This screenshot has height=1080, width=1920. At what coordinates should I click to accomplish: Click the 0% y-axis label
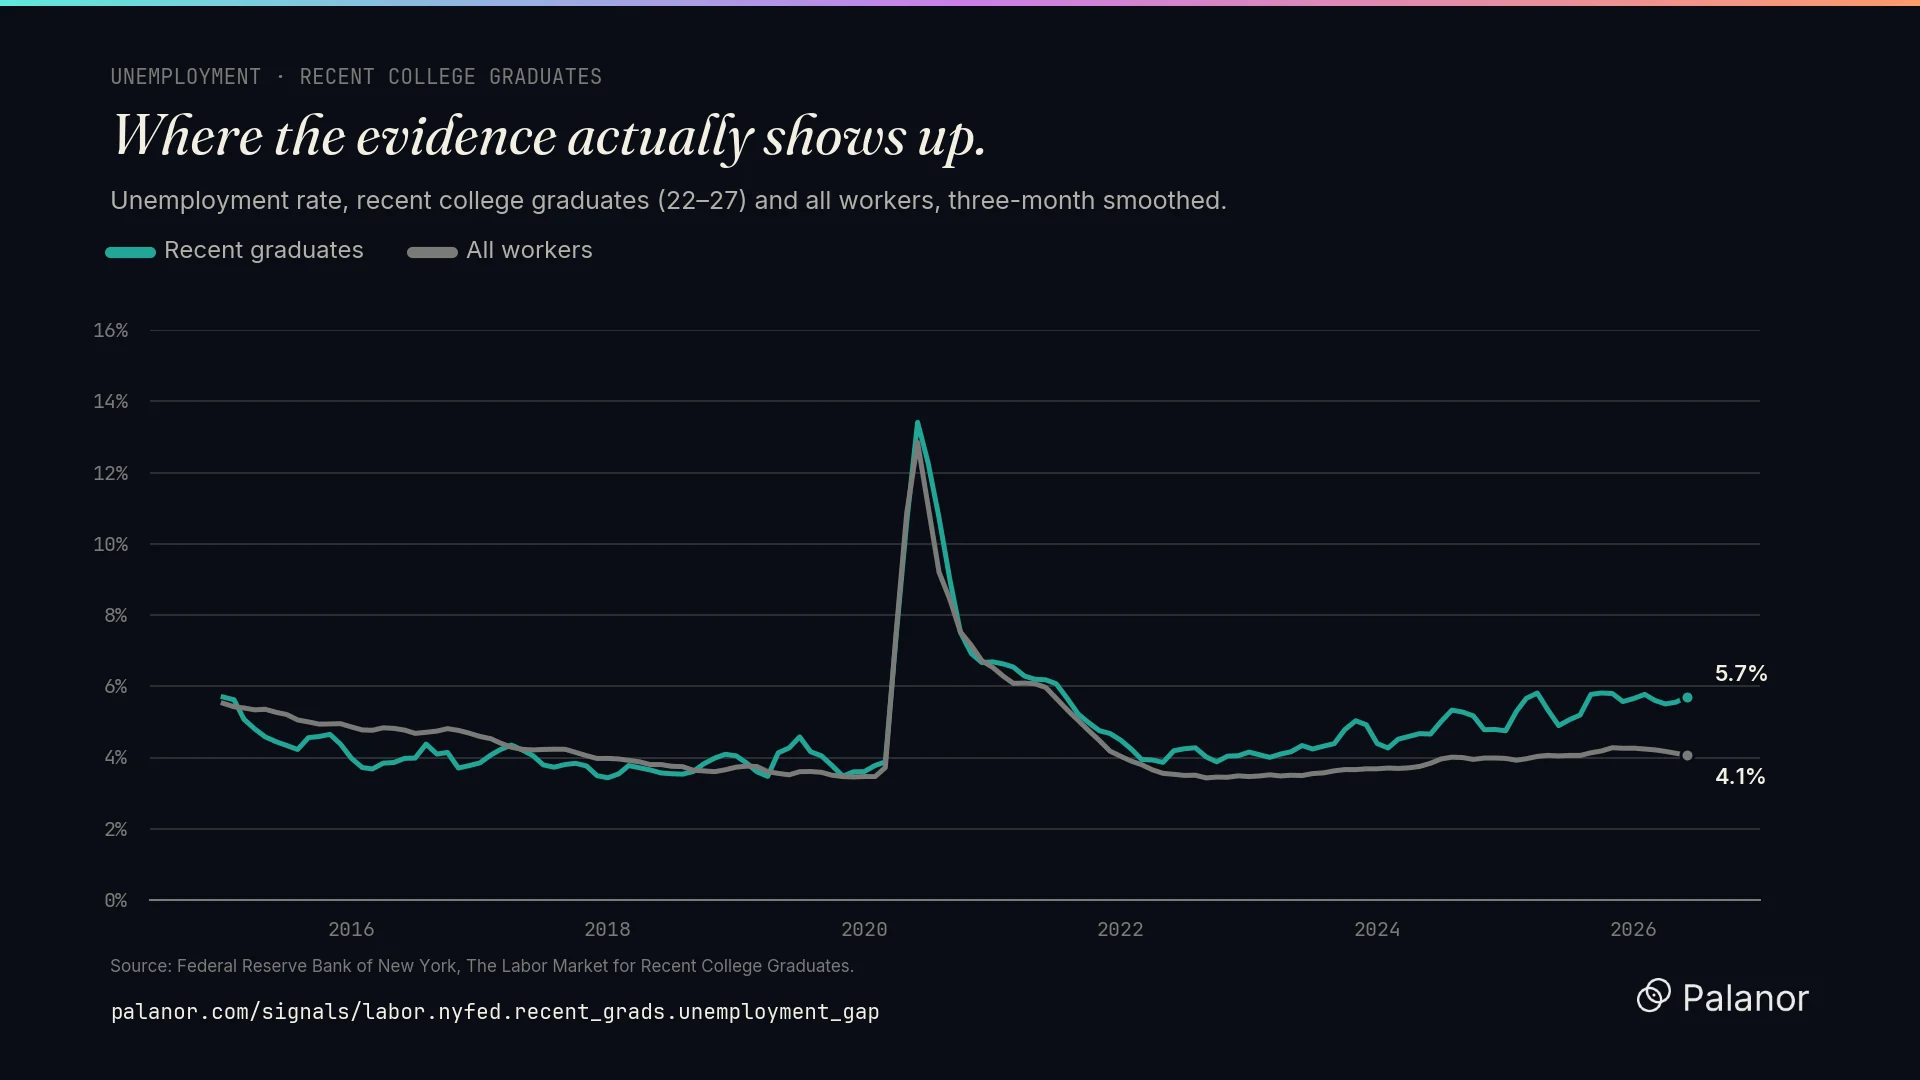pyautogui.click(x=116, y=901)
